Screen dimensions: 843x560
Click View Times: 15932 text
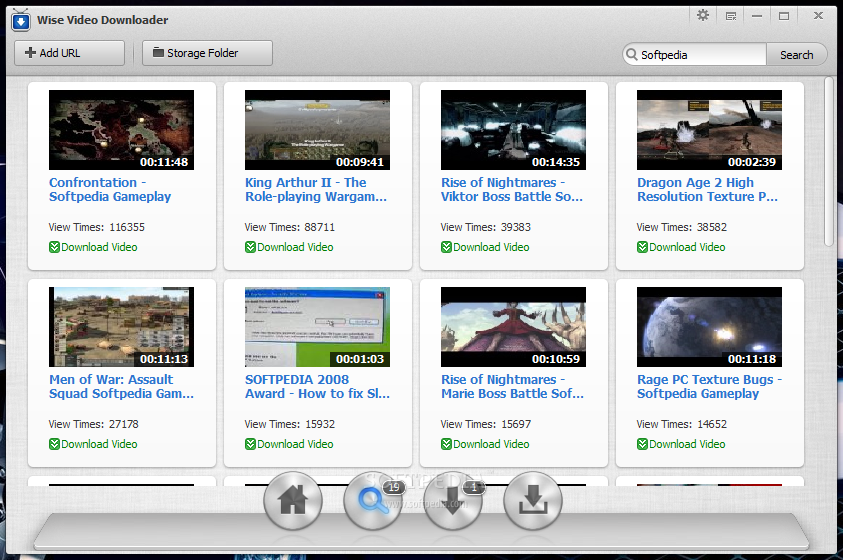pyautogui.click(x=290, y=425)
